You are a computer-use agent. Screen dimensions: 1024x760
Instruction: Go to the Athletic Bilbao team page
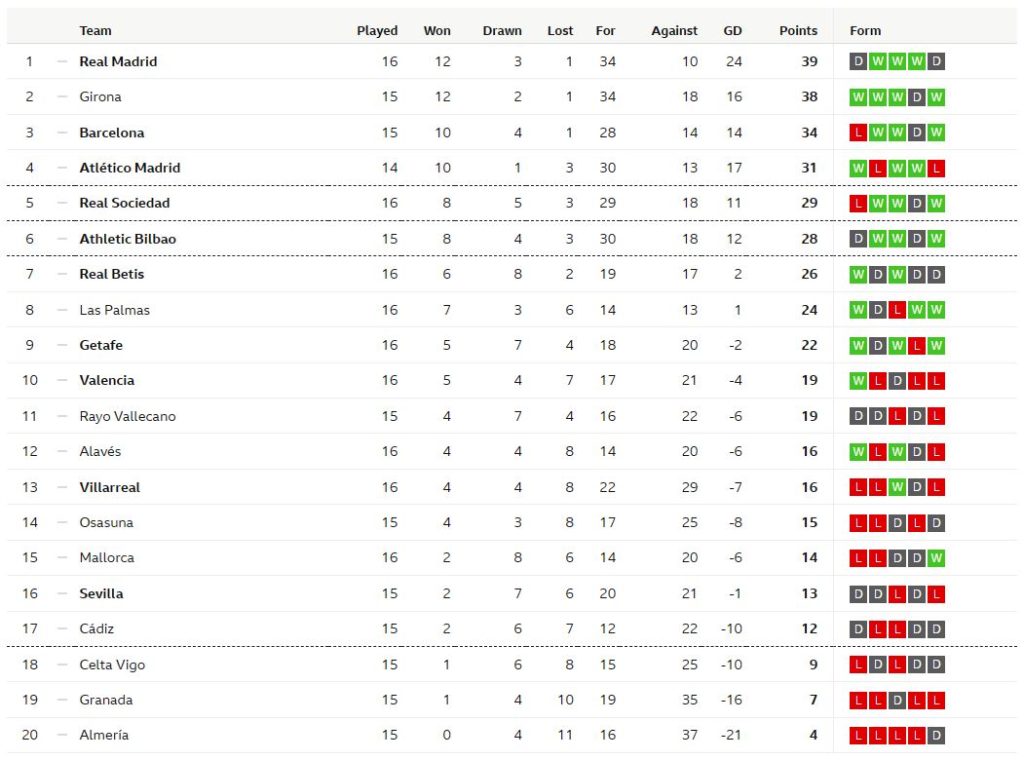click(127, 239)
